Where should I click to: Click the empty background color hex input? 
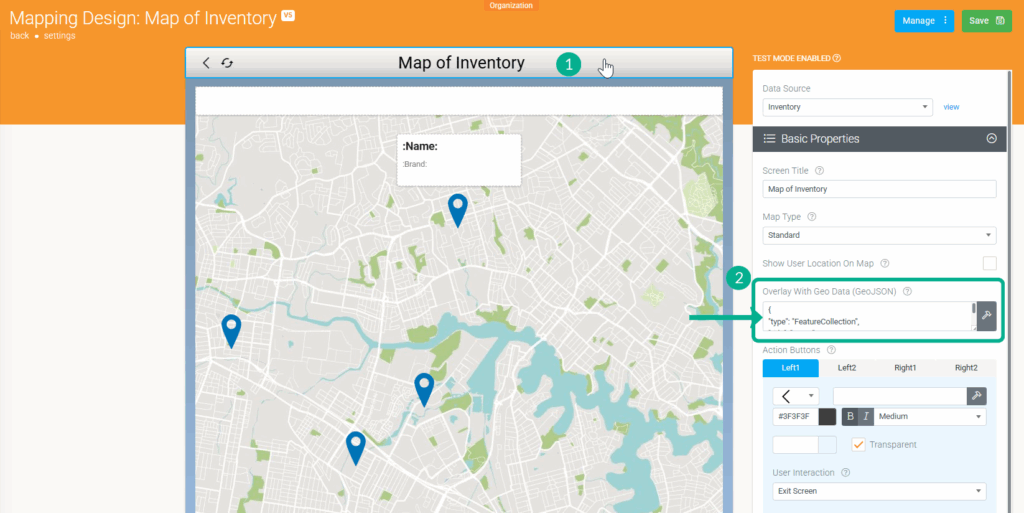point(795,444)
